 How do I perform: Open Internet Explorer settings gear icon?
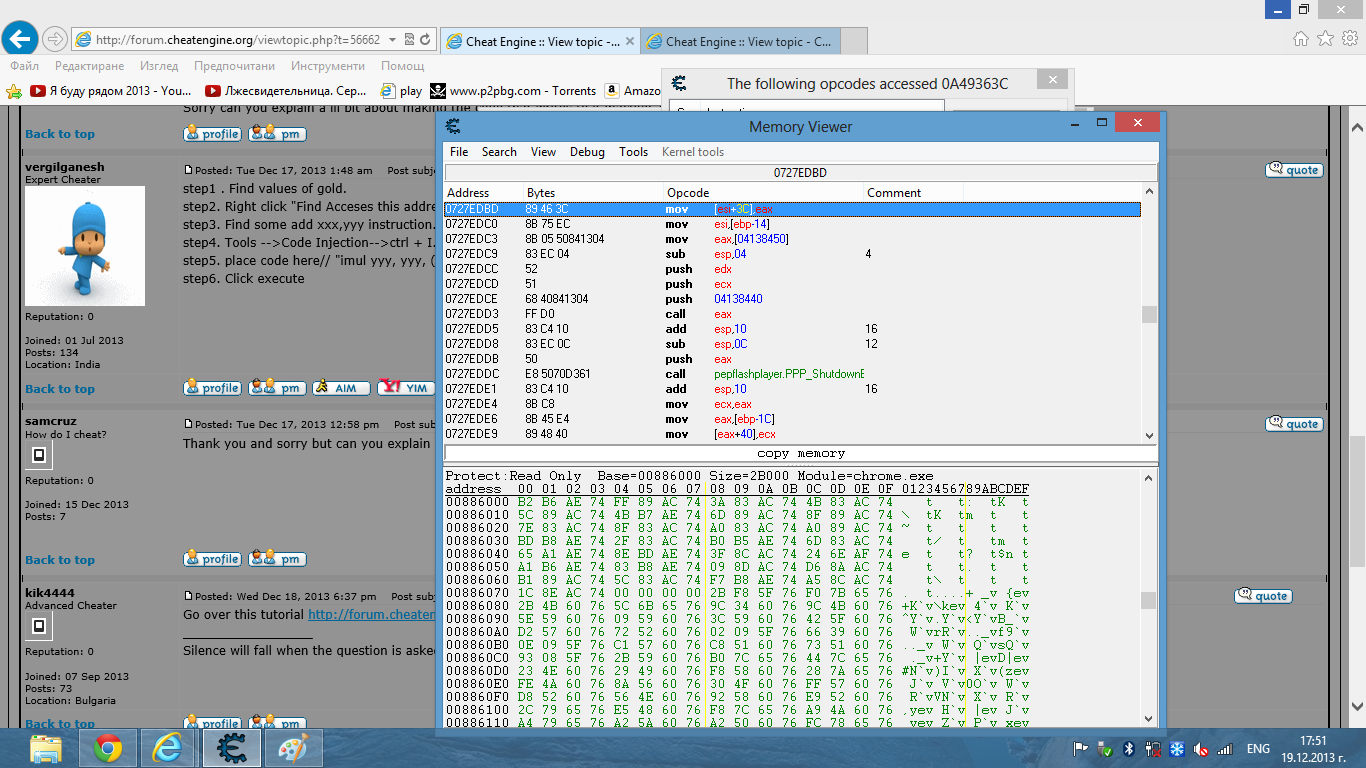click(1349, 39)
